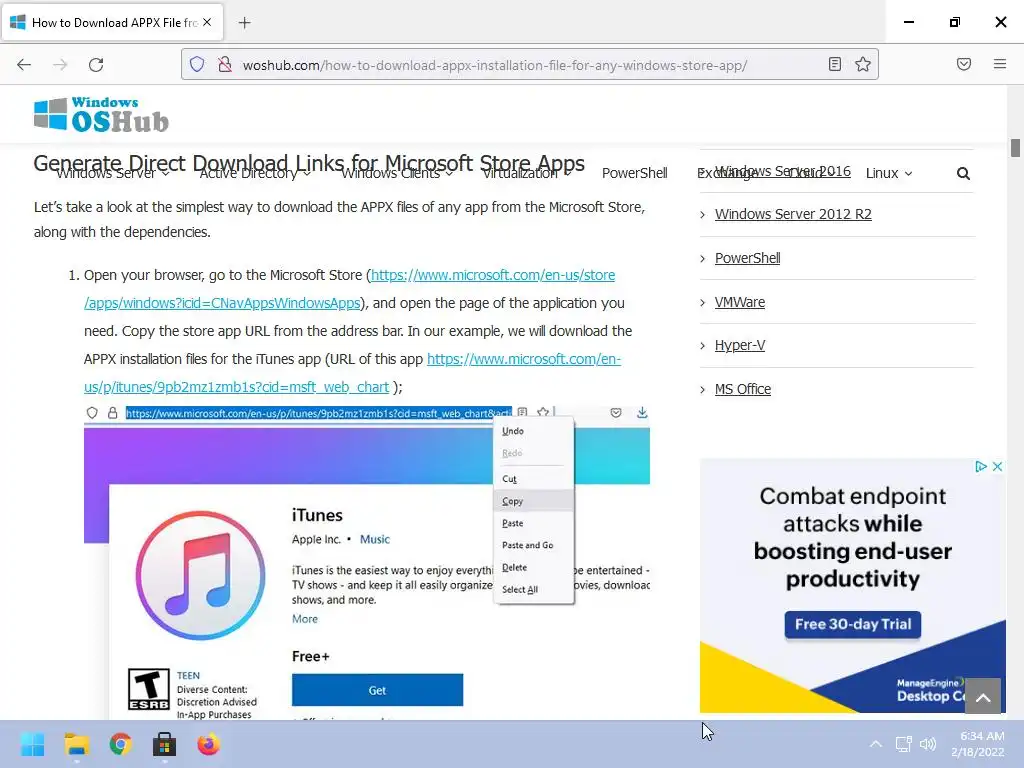Follow the iTunes store URL link
The height and width of the screenshot is (768, 1024).
(352, 373)
